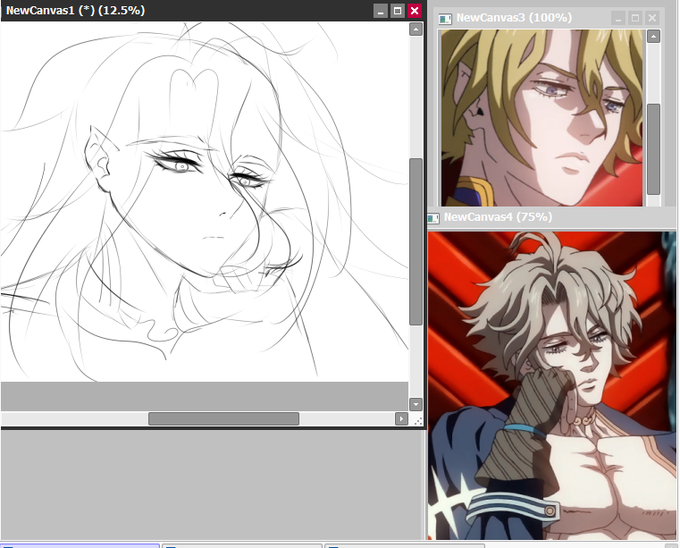This screenshot has height=548, width=680.
Task: Close the NewCanvas3 window
Action: pos(652,18)
